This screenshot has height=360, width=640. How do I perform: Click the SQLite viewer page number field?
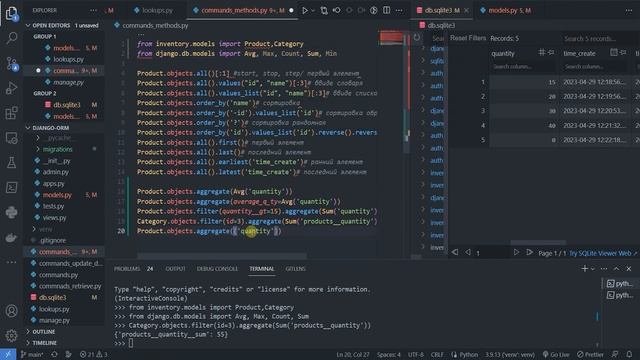(492, 253)
